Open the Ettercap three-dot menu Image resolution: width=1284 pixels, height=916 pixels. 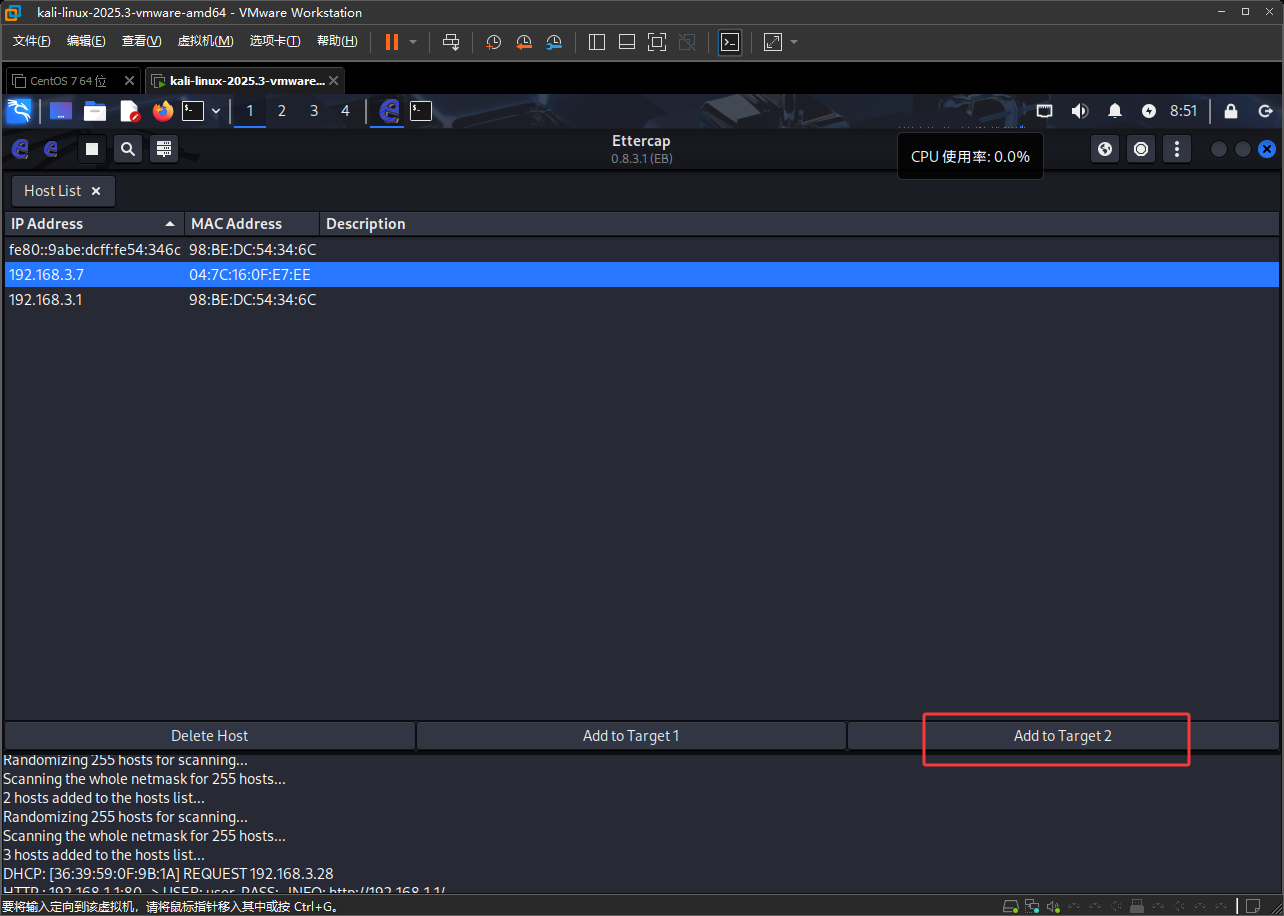[x=1177, y=149]
